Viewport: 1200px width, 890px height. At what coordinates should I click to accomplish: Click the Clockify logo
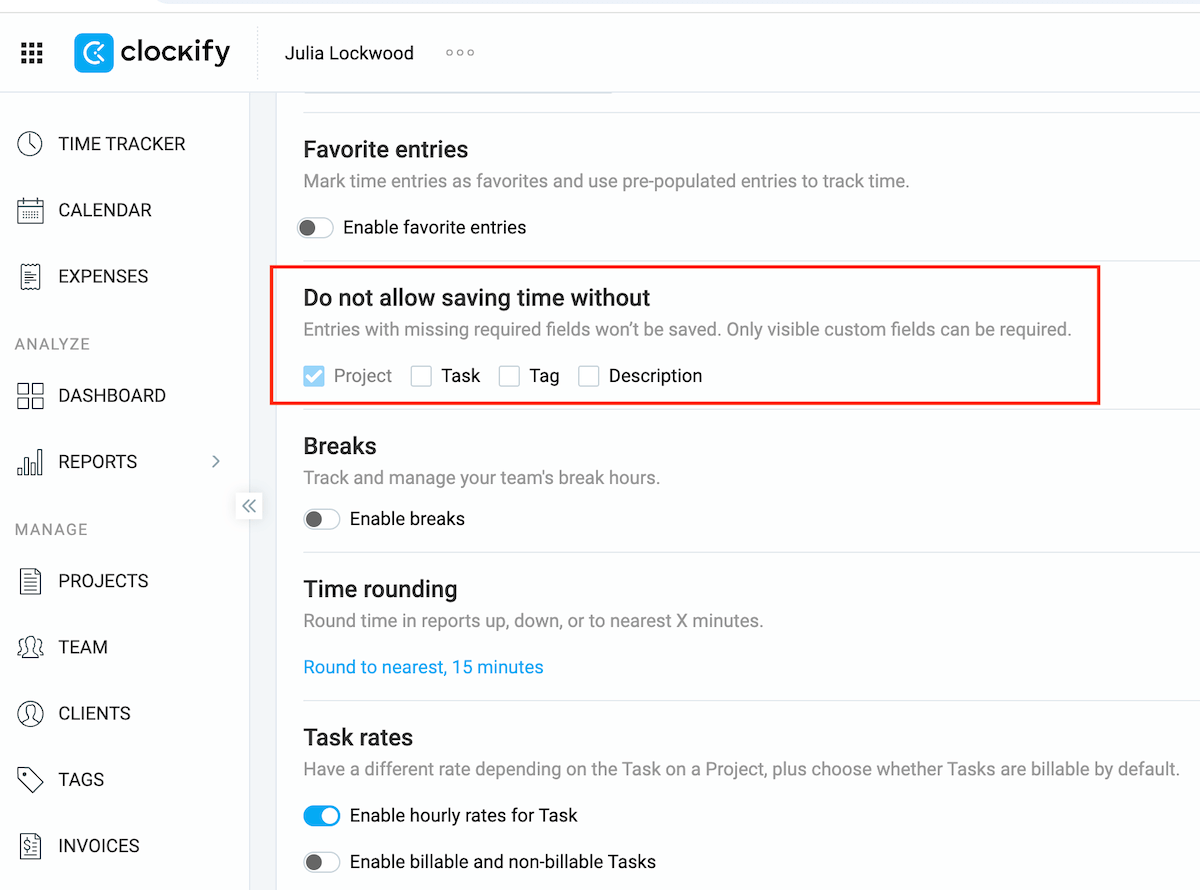click(152, 51)
